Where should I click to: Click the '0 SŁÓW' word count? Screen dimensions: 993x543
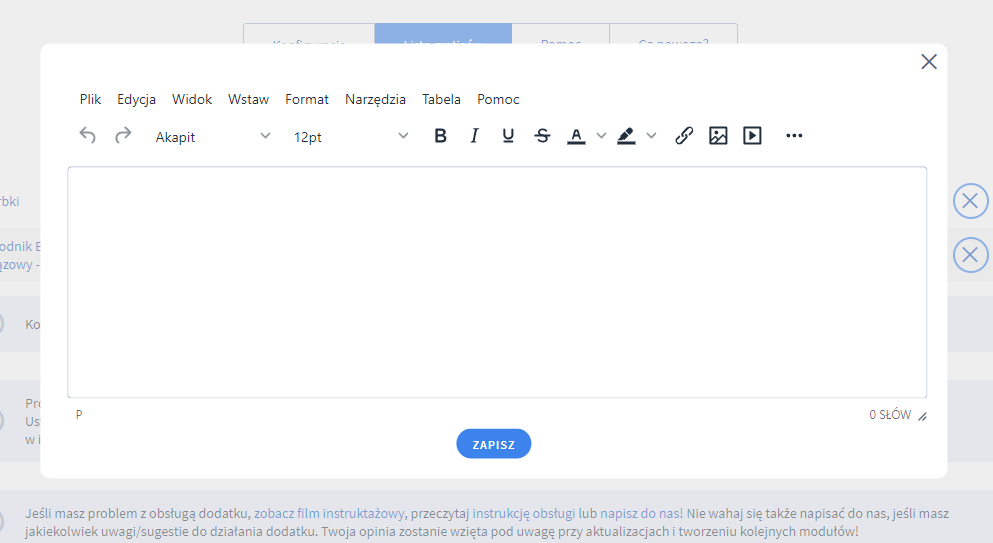coord(890,415)
